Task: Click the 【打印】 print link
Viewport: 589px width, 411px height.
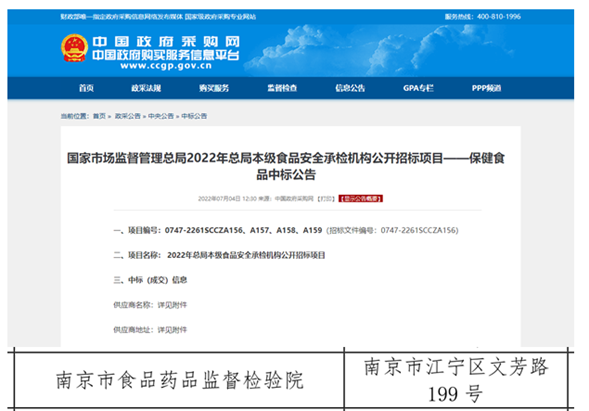Action: click(x=326, y=198)
